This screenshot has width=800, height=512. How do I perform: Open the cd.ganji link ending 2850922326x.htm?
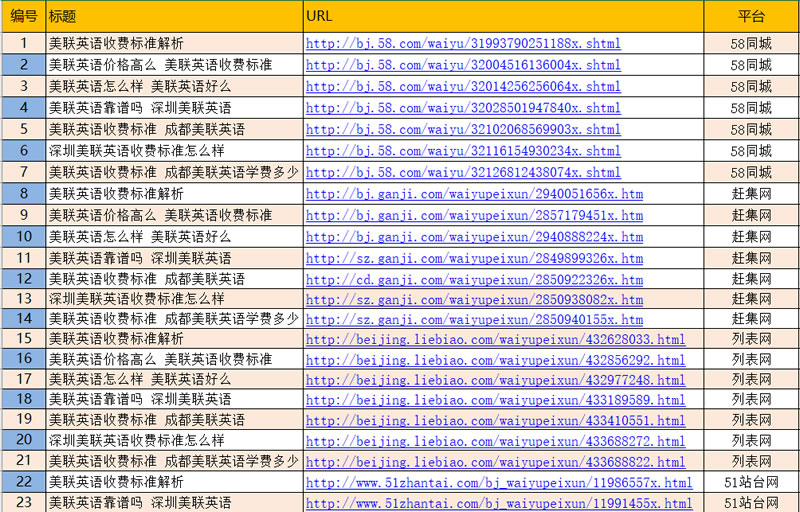coord(474,279)
